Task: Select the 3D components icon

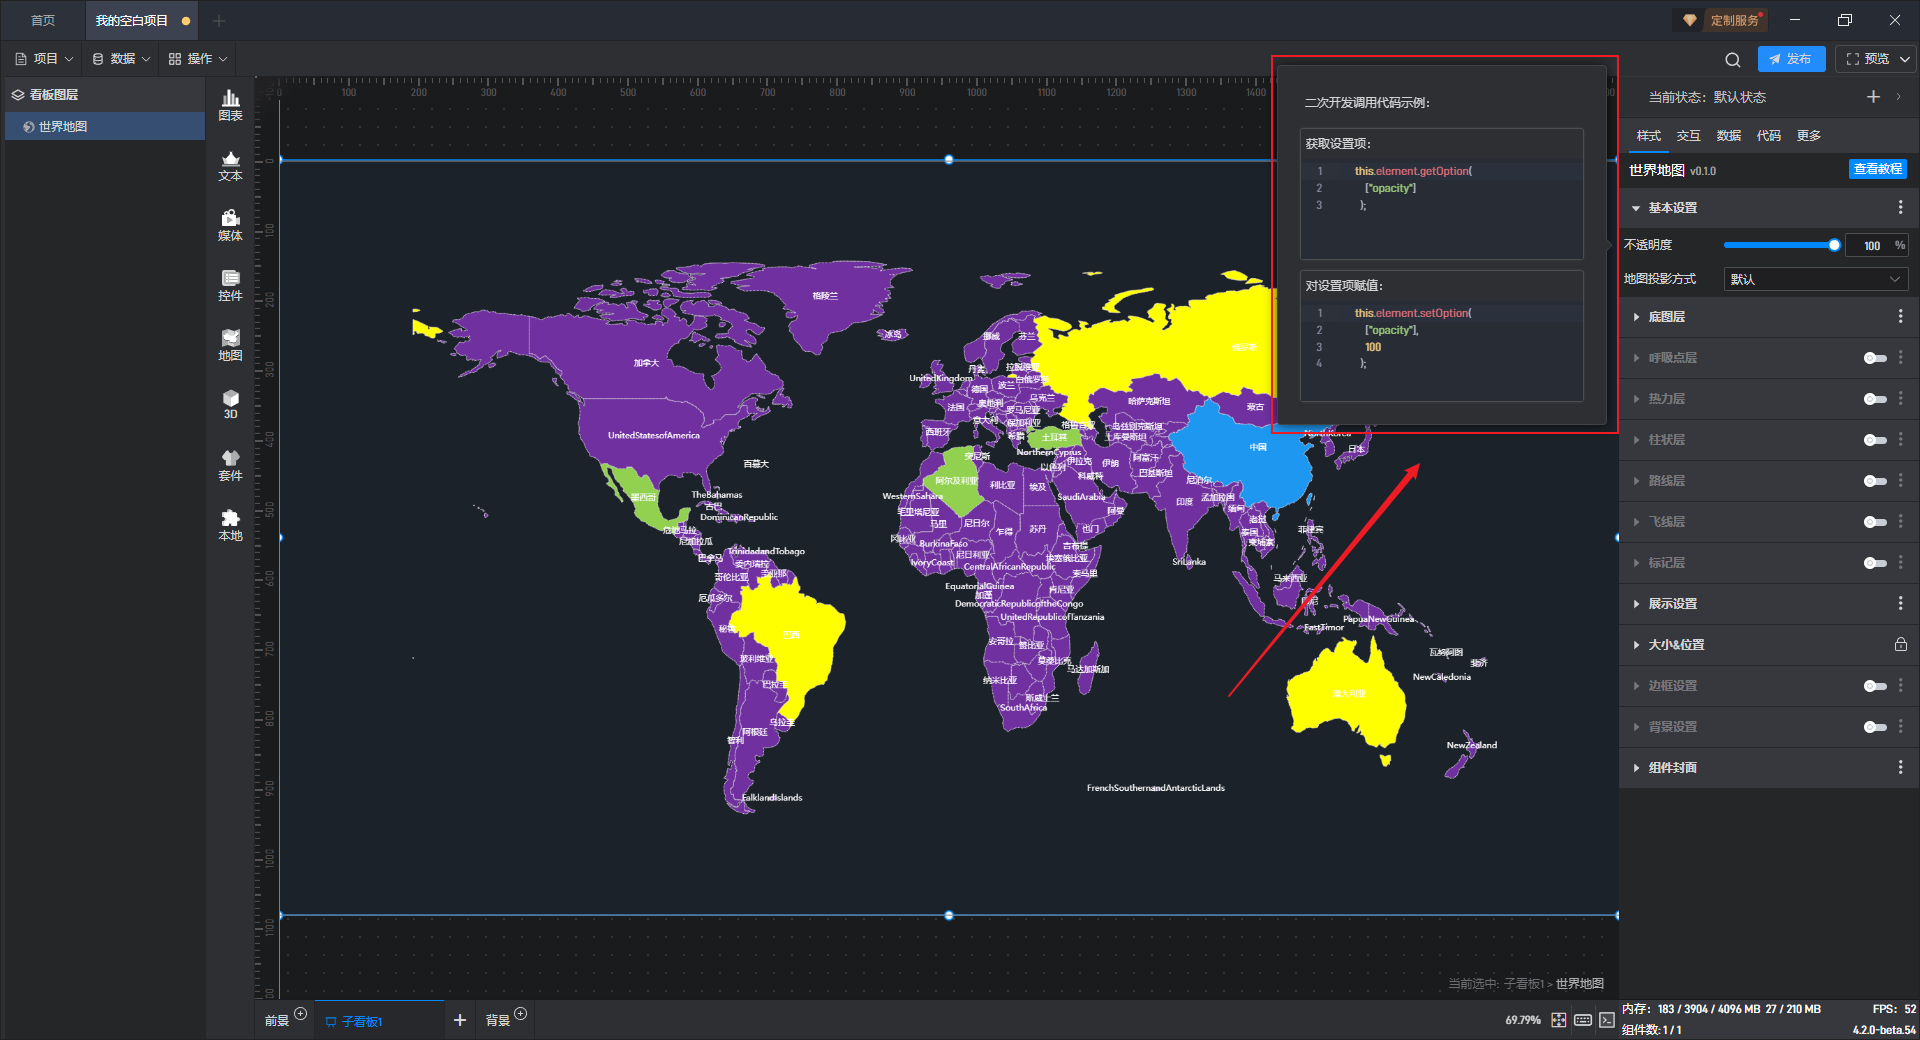Action: pos(230,404)
